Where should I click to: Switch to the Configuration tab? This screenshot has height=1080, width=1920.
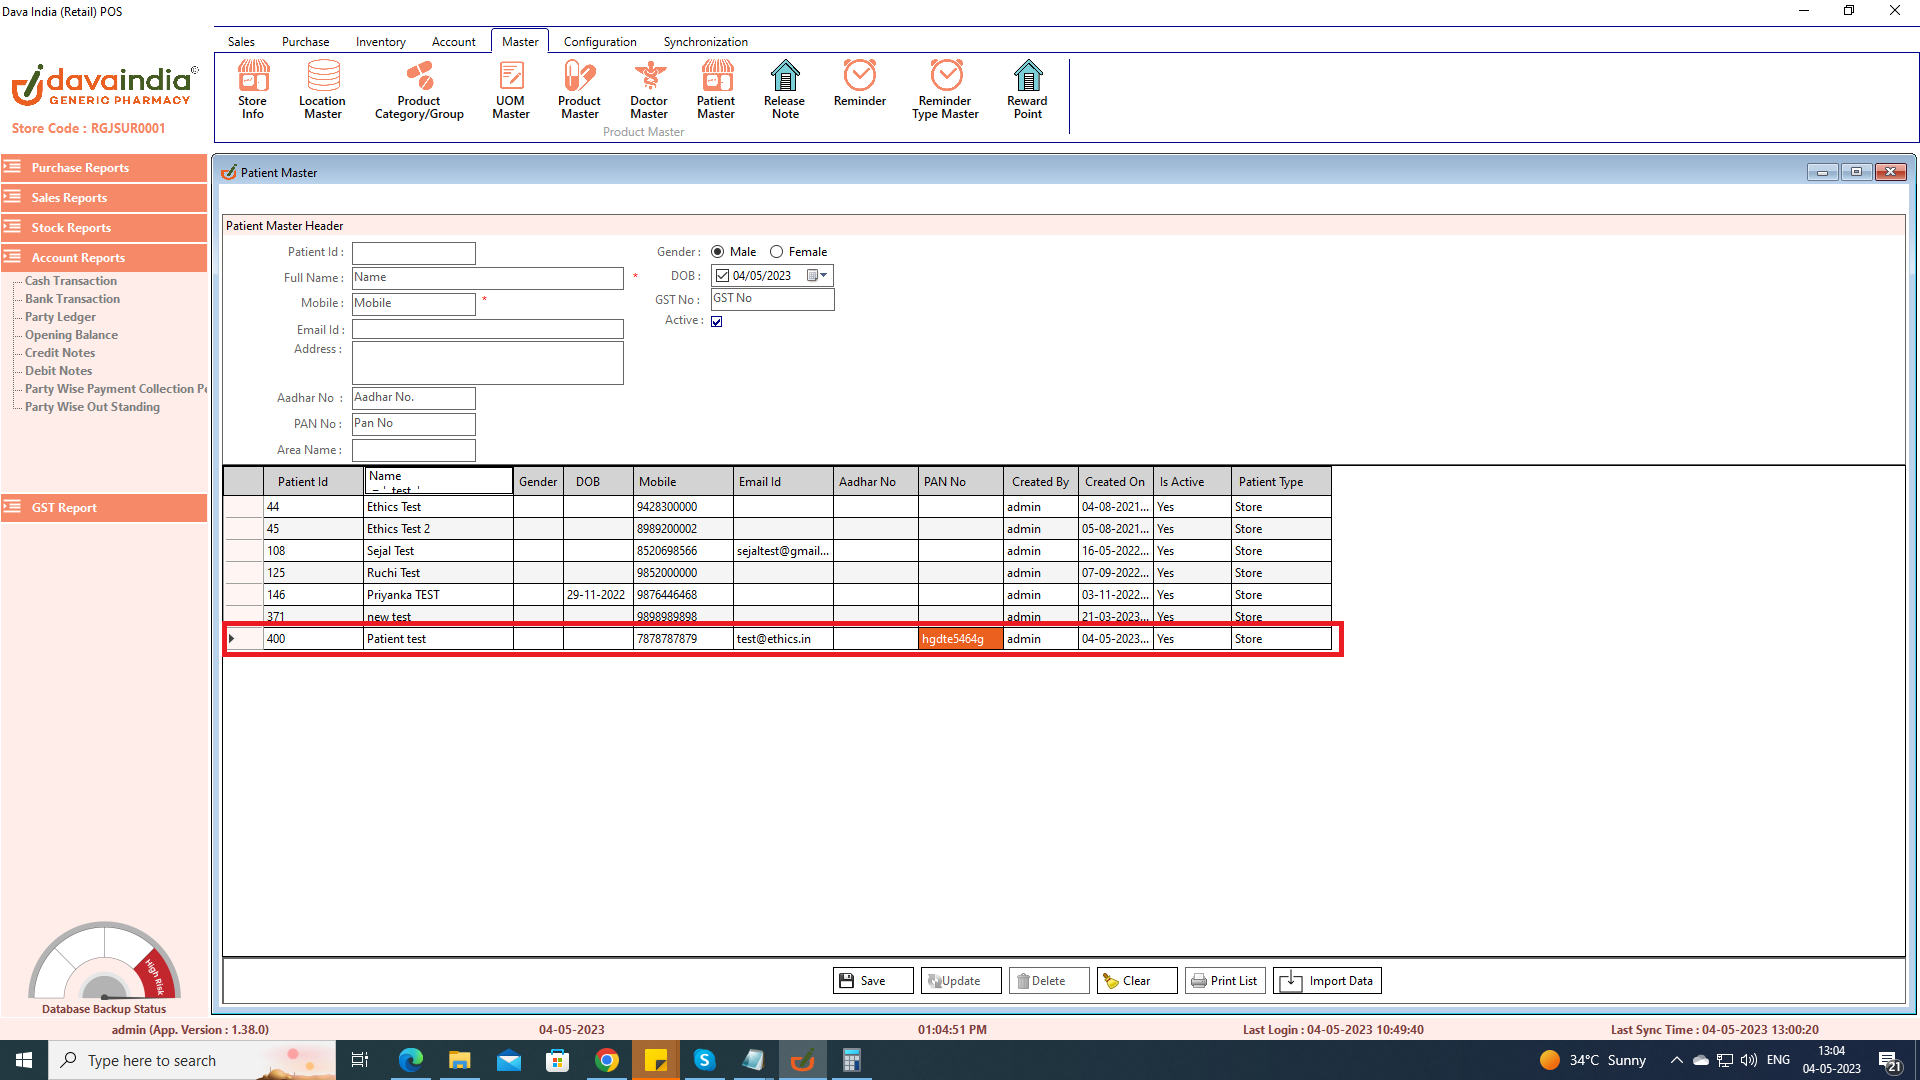click(x=599, y=42)
